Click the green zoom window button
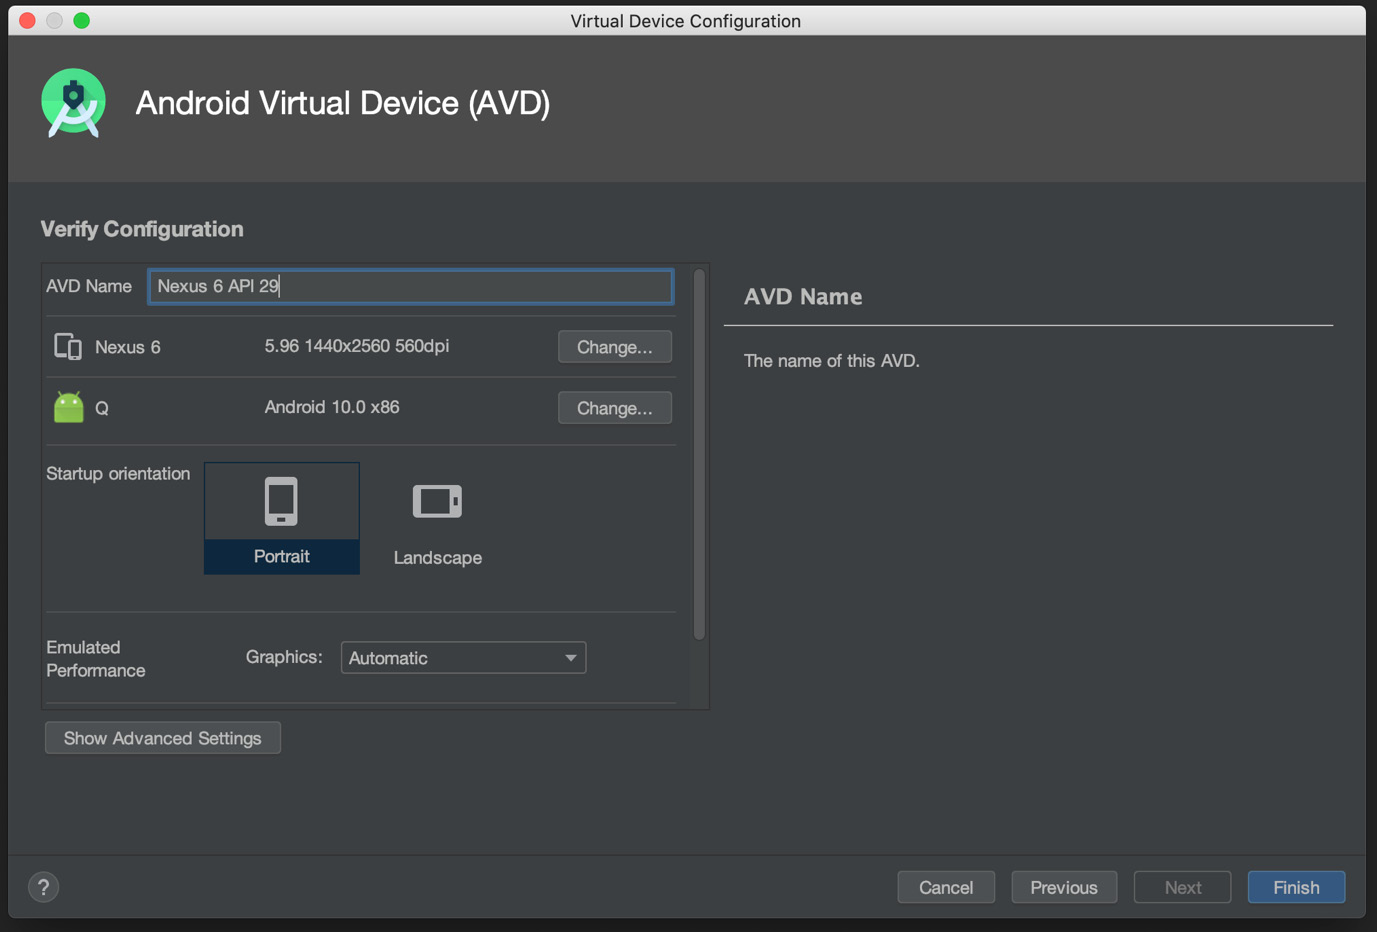This screenshot has width=1377, height=932. point(82,20)
